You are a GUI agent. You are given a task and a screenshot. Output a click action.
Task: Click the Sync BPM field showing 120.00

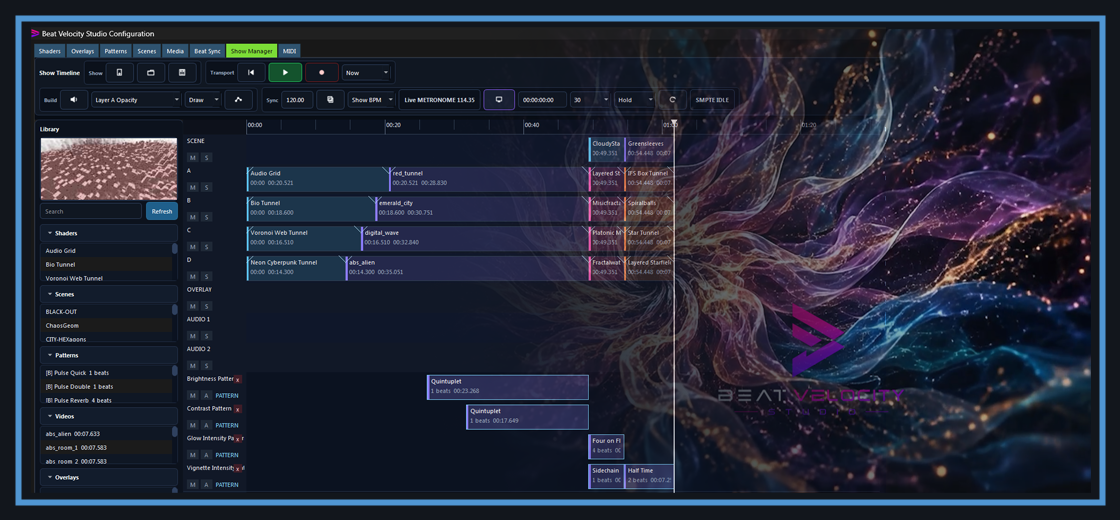click(x=297, y=100)
